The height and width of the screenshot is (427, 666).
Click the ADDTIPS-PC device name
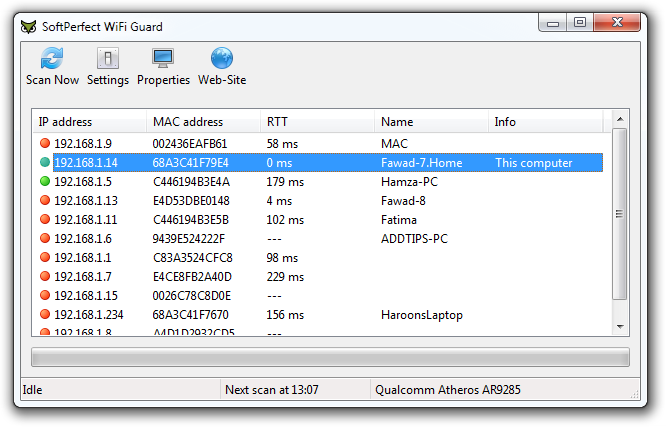click(x=414, y=239)
